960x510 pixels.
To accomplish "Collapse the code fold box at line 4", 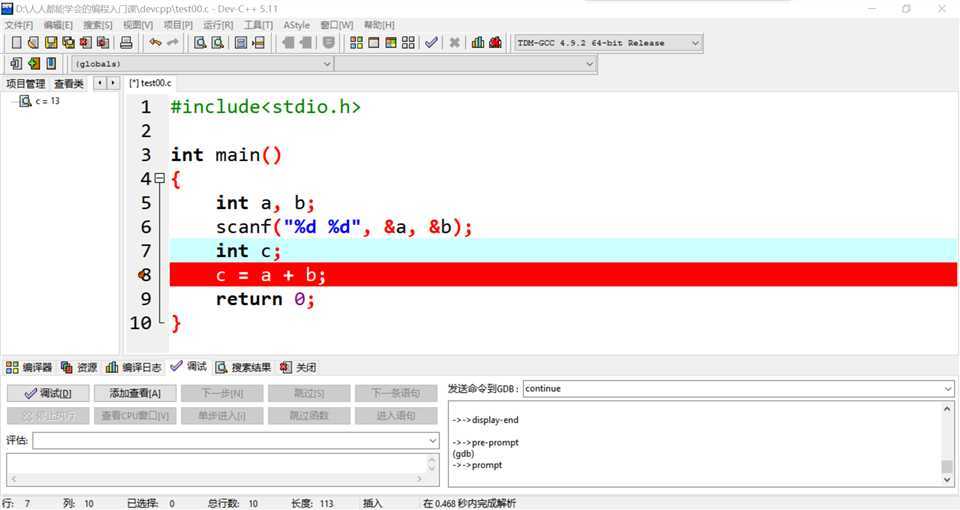I will (x=159, y=179).
